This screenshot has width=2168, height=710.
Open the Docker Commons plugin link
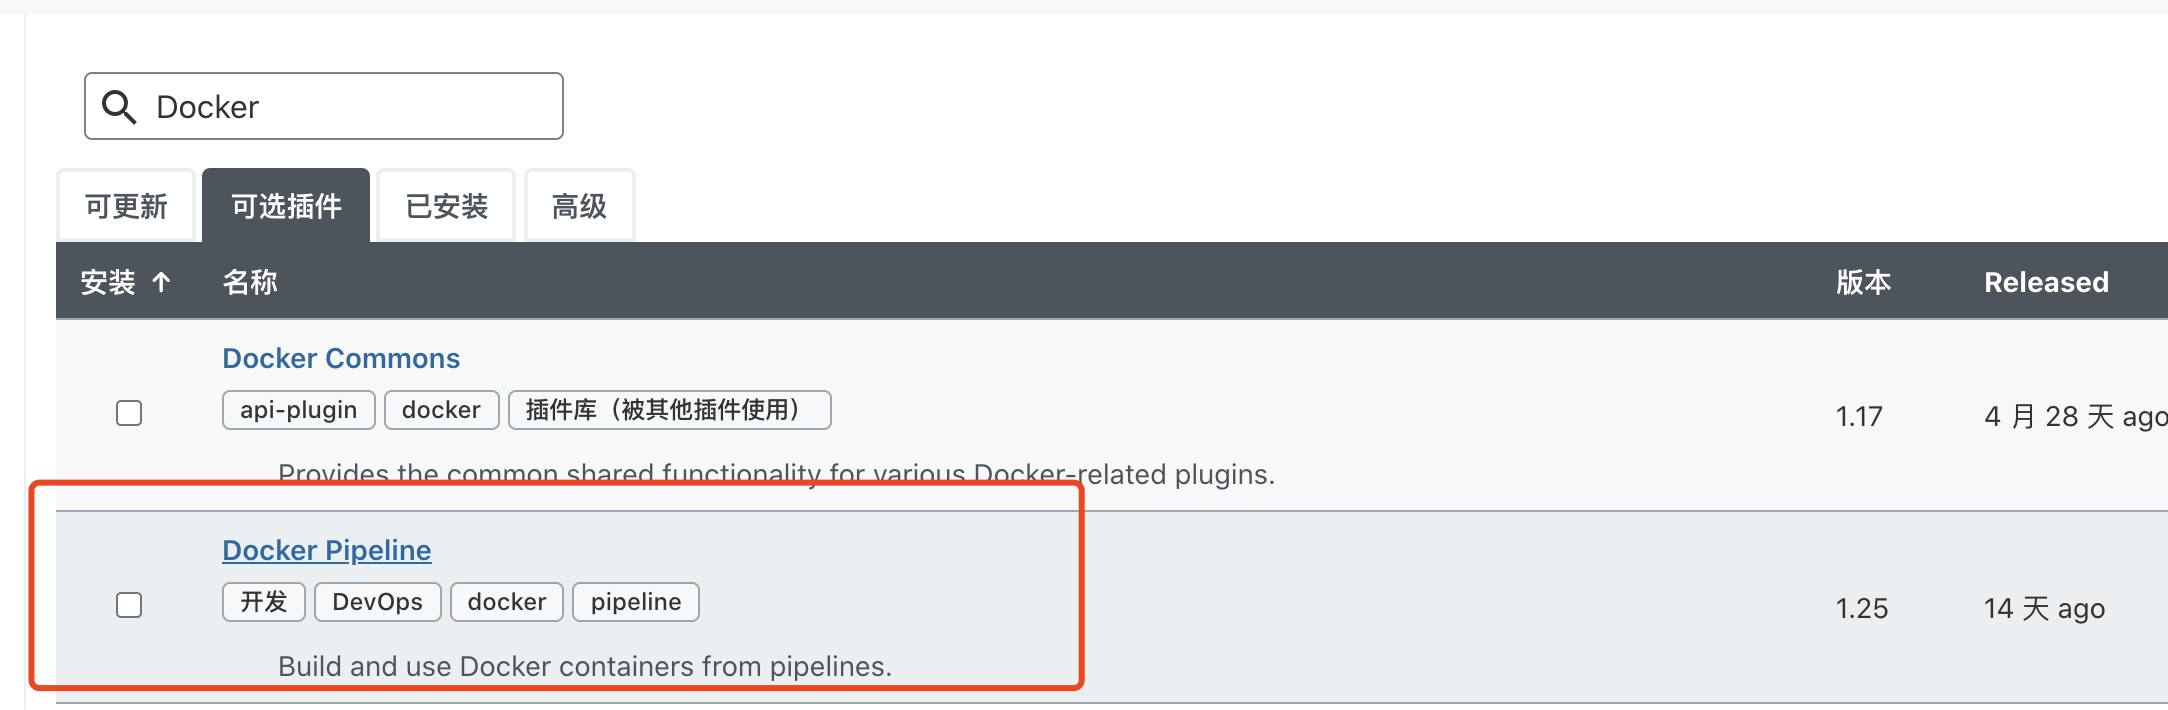[341, 358]
